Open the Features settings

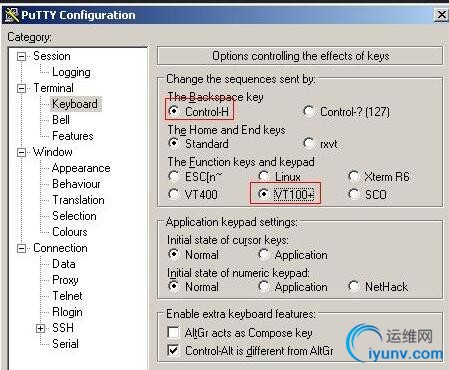73,136
